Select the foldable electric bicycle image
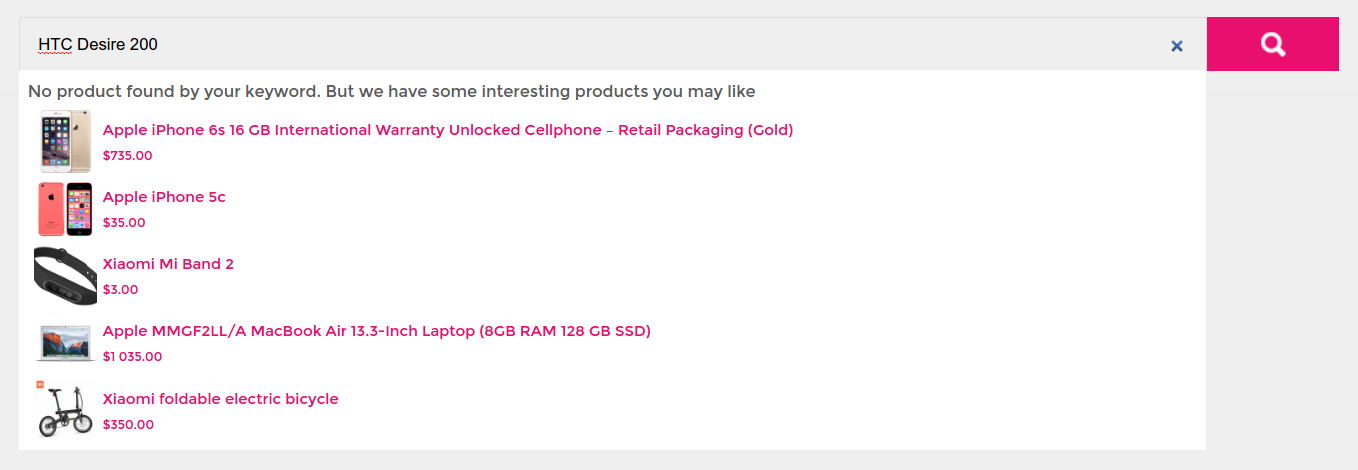This screenshot has width=1358, height=470. pos(66,409)
